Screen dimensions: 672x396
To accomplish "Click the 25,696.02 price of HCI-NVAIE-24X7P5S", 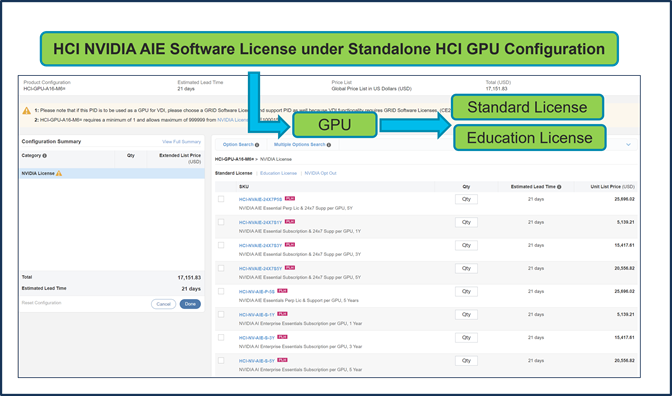I will (x=624, y=199).
